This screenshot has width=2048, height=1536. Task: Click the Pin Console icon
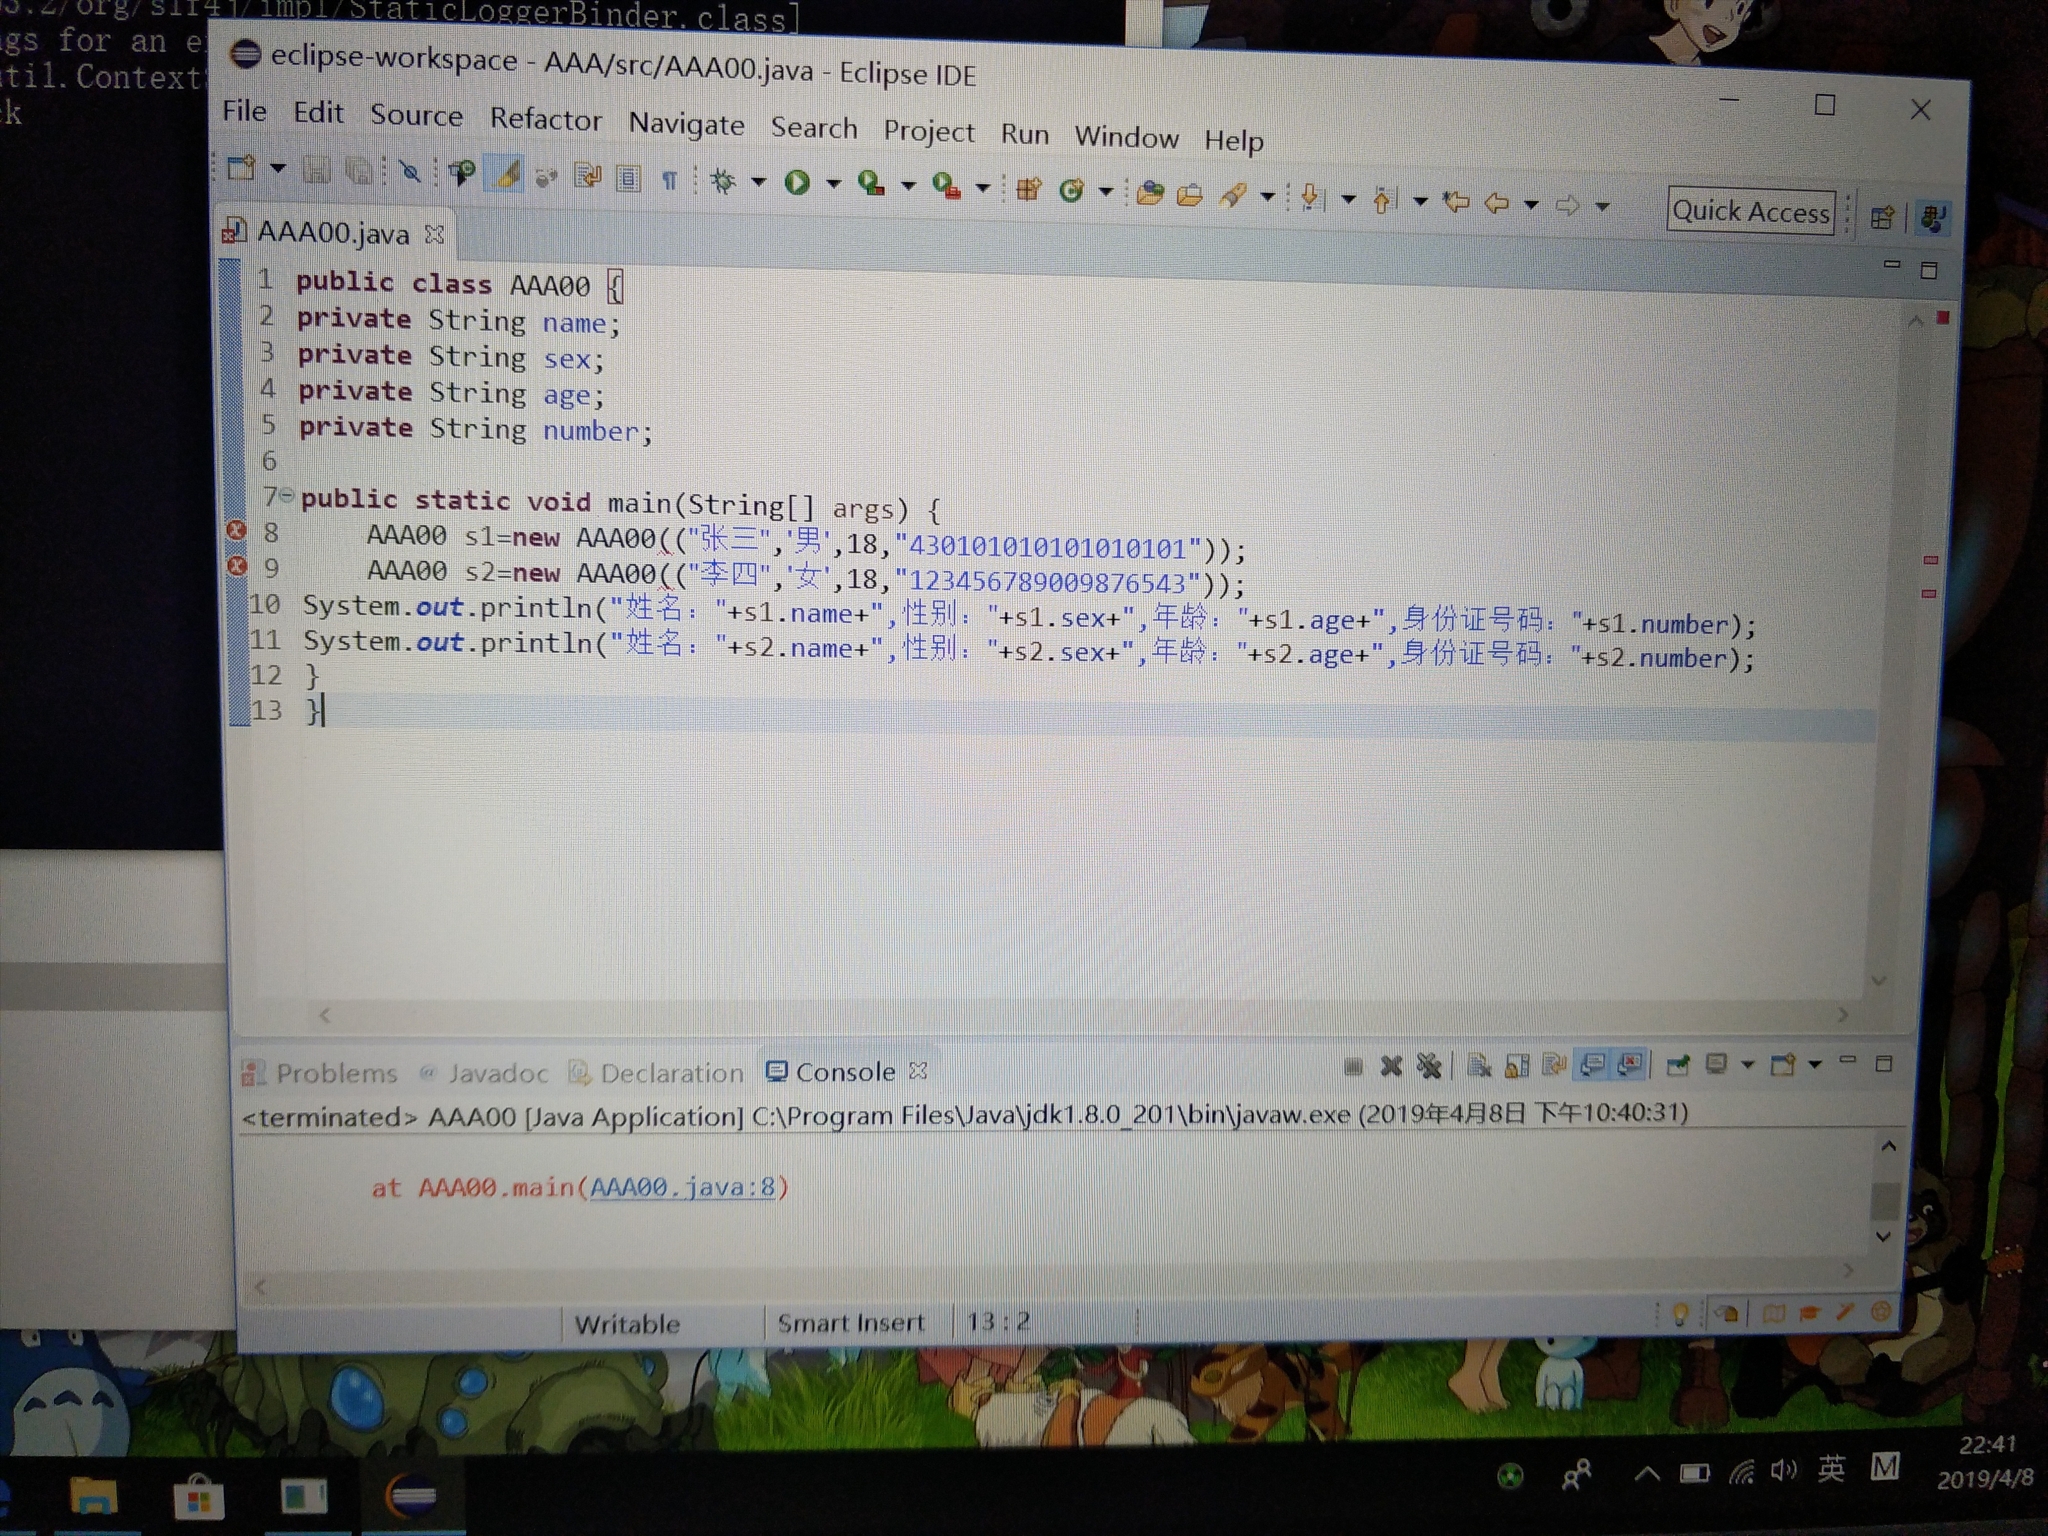click(1678, 1066)
